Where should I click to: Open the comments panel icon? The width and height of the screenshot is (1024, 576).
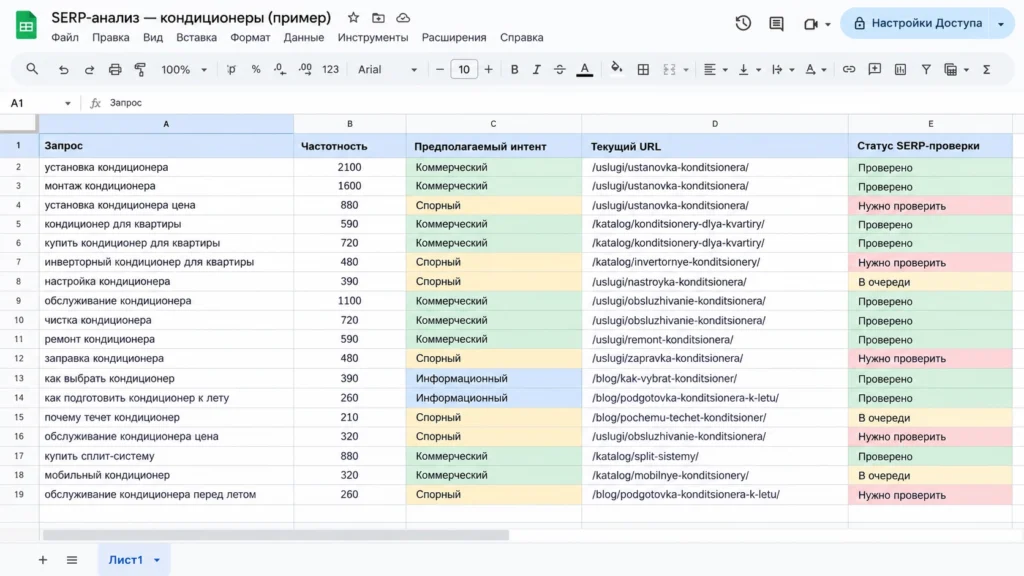coord(776,24)
